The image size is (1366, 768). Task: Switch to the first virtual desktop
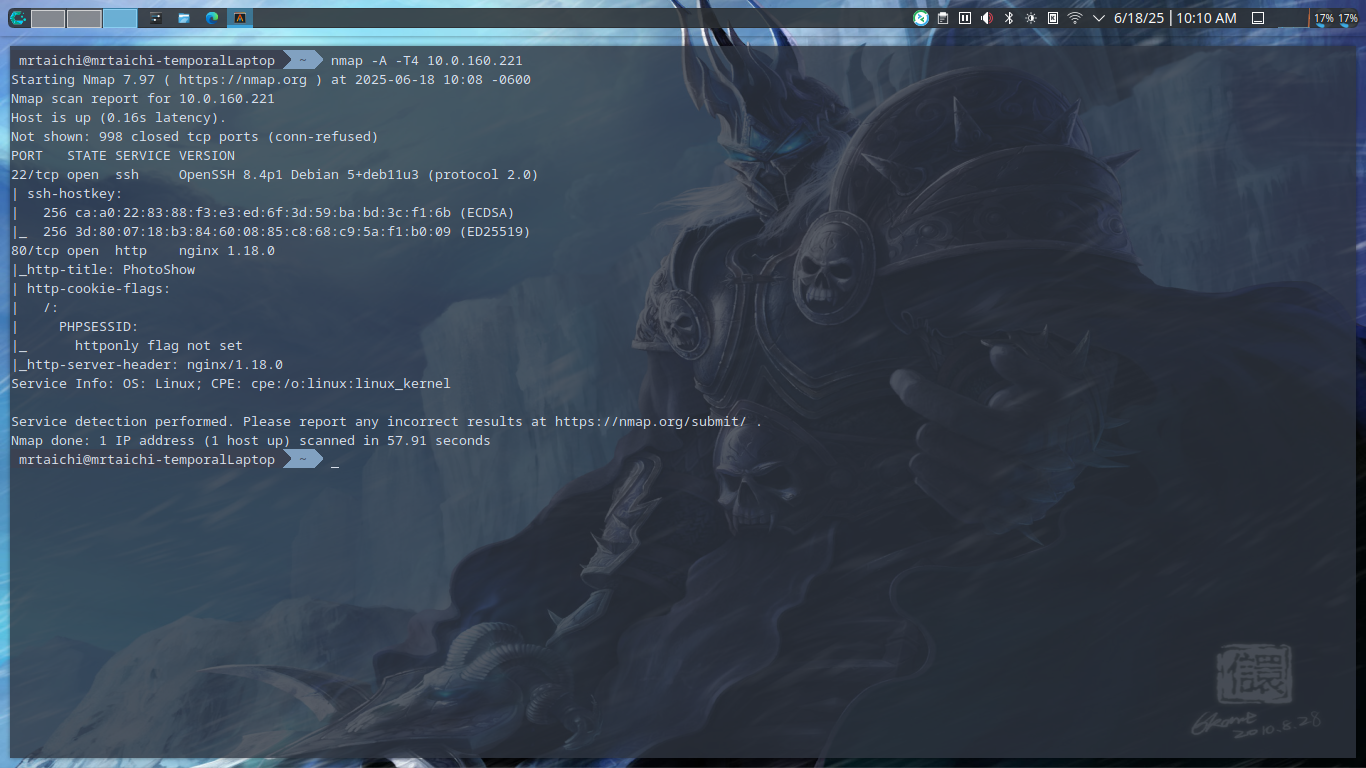pos(48,18)
